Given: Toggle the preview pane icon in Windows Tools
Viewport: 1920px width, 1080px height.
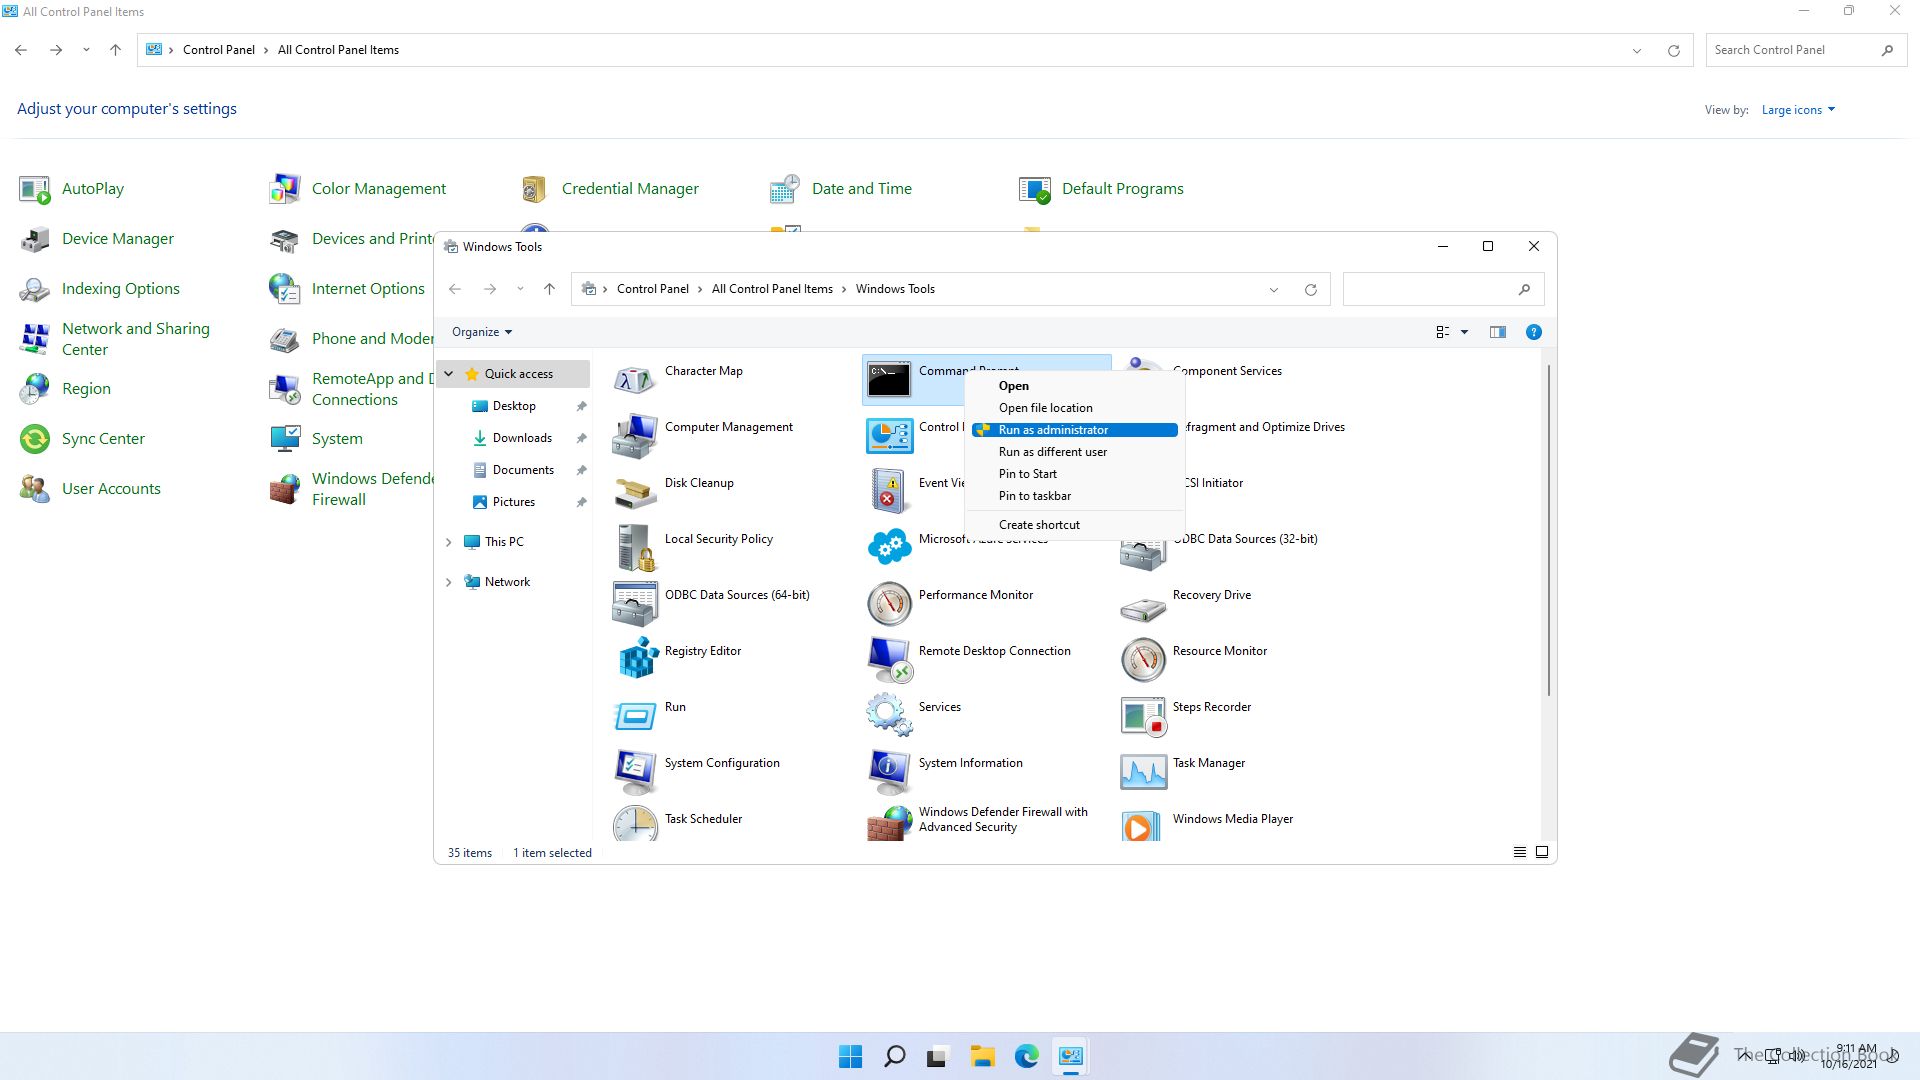Looking at the screenshot, I should [1497, 332].
